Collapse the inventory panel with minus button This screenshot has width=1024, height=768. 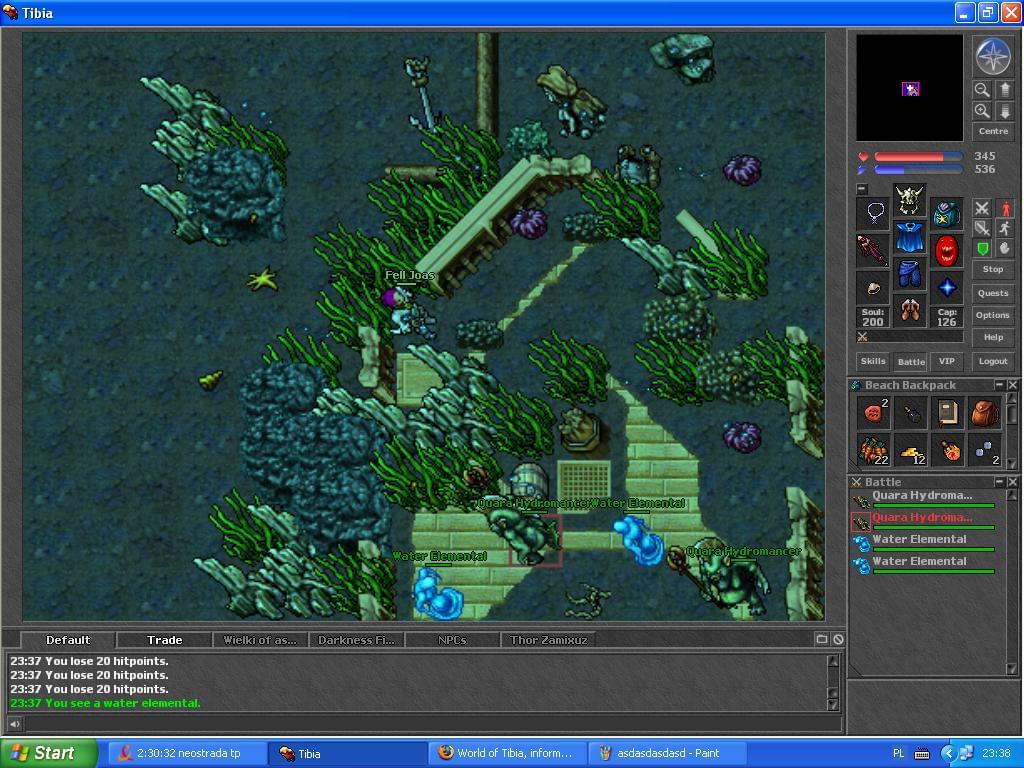coord(862,189)
